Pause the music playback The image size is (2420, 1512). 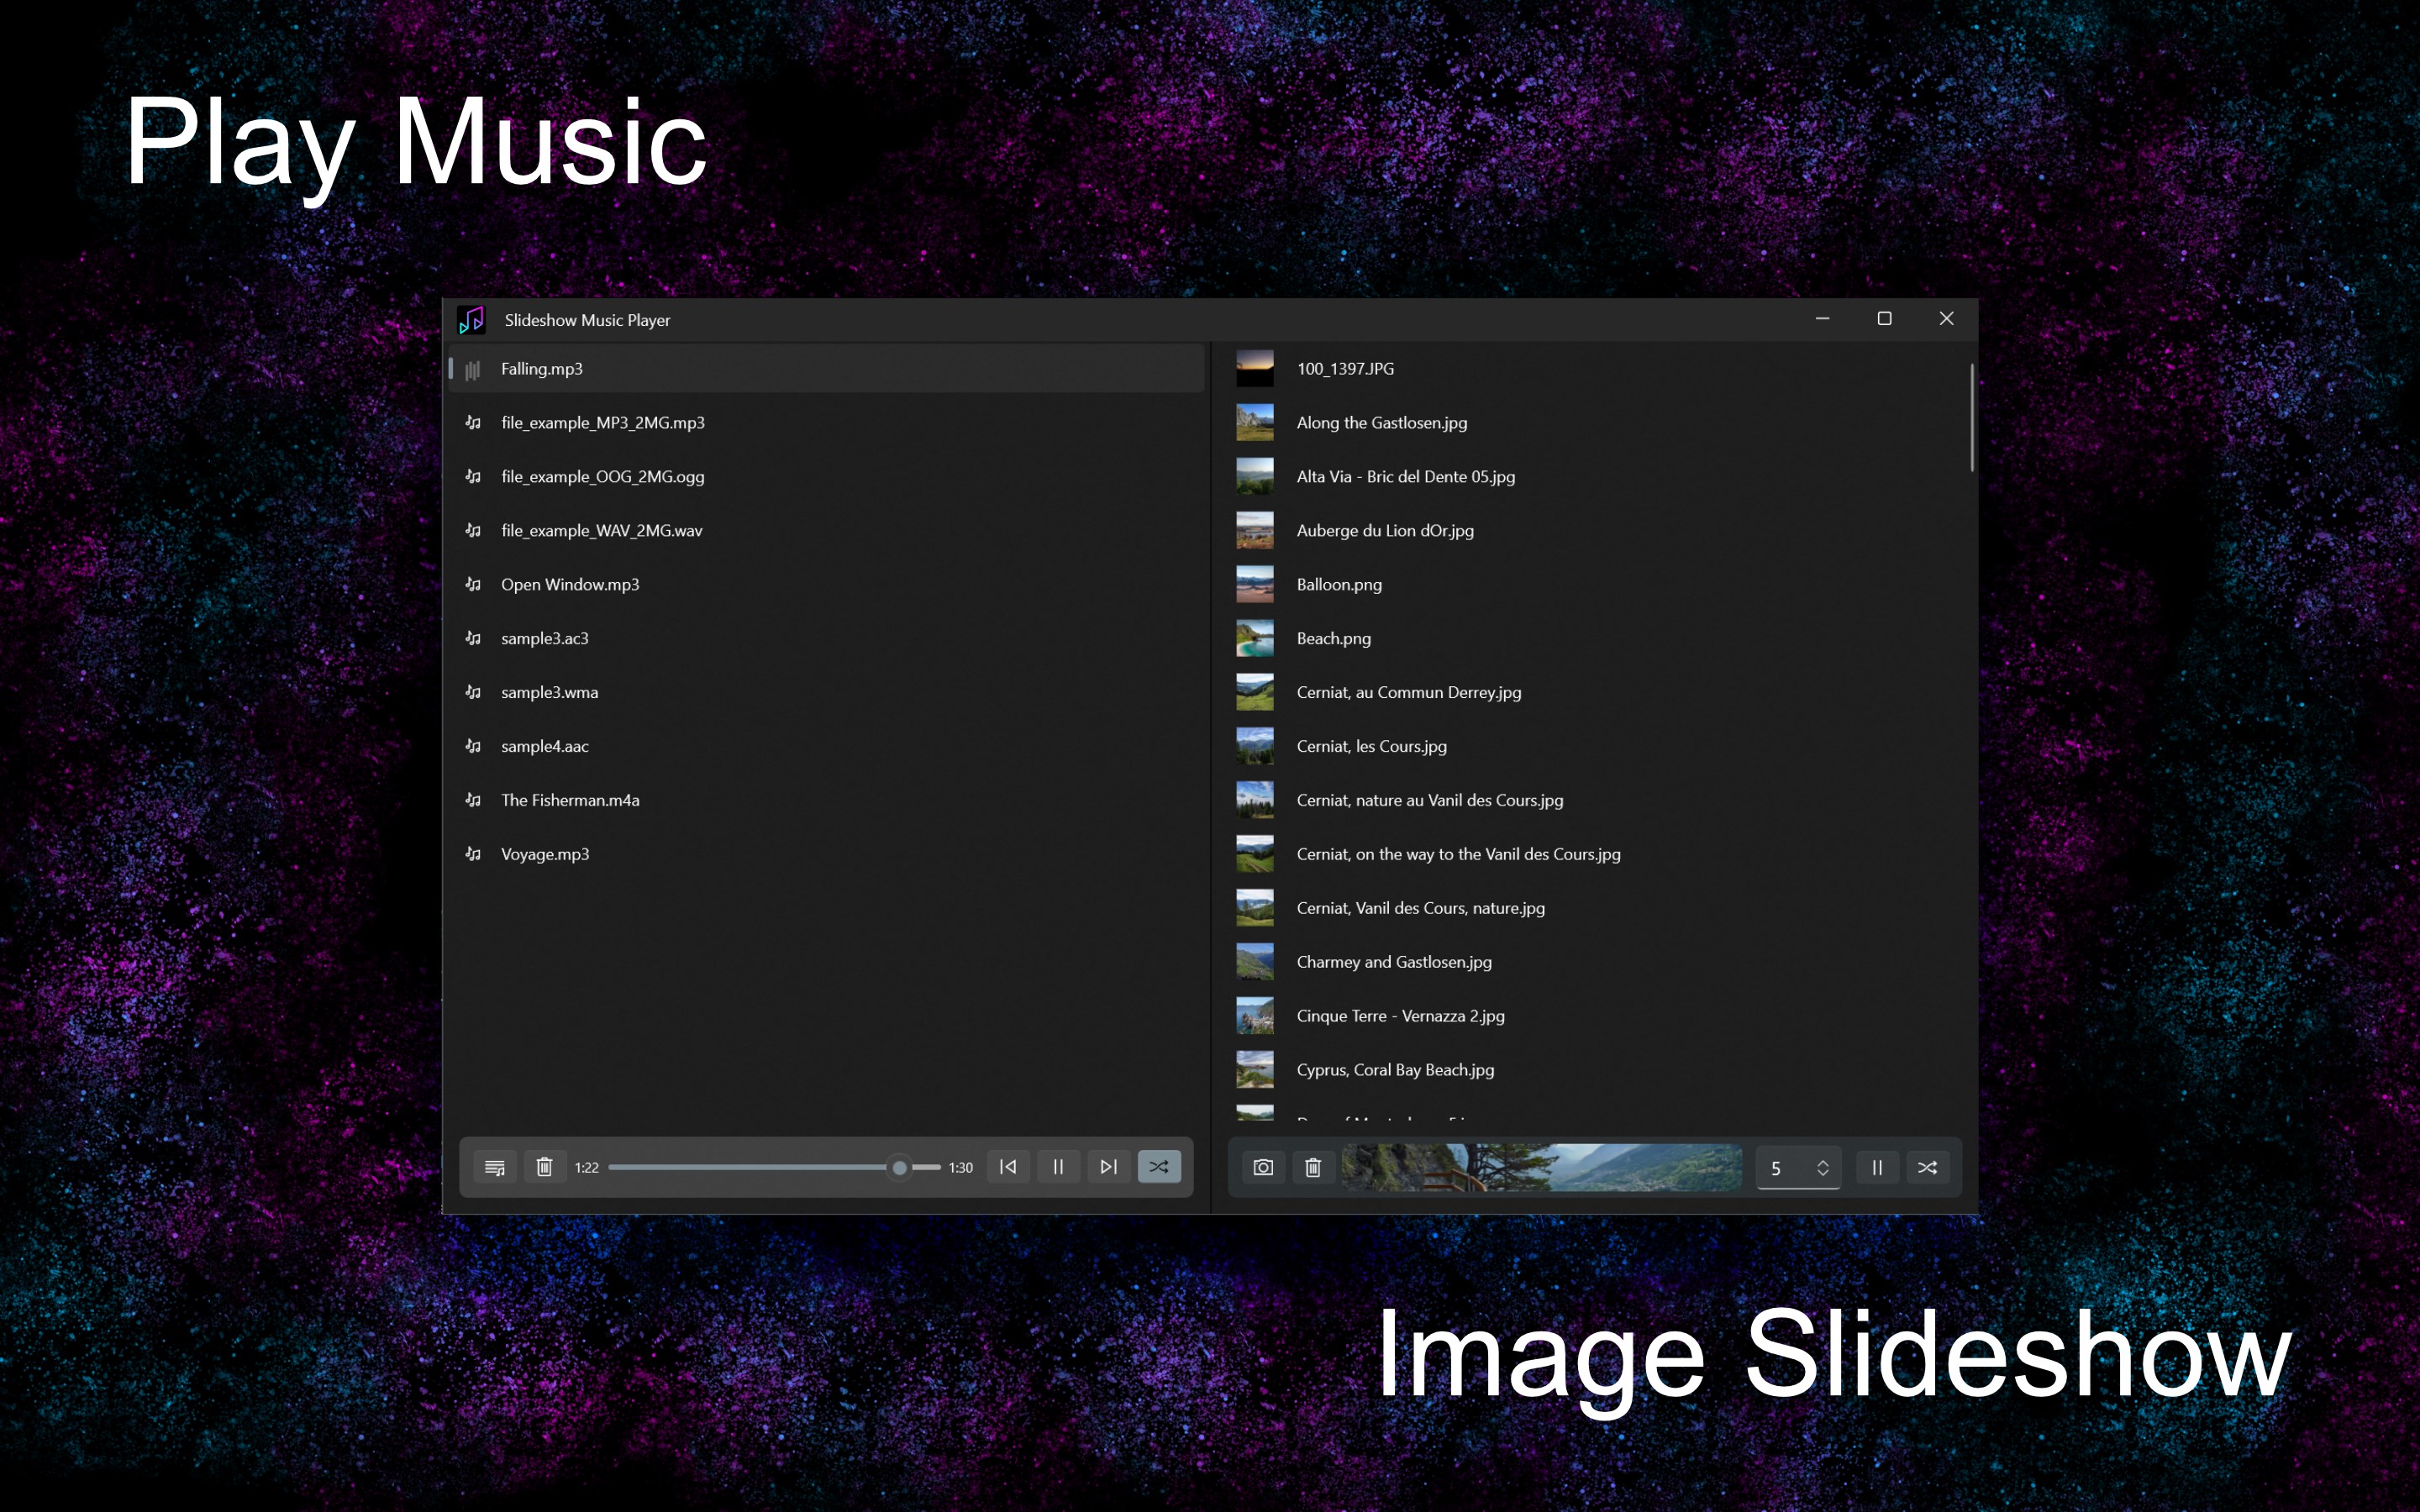pyautogui.click(x=1058, y=1167)
